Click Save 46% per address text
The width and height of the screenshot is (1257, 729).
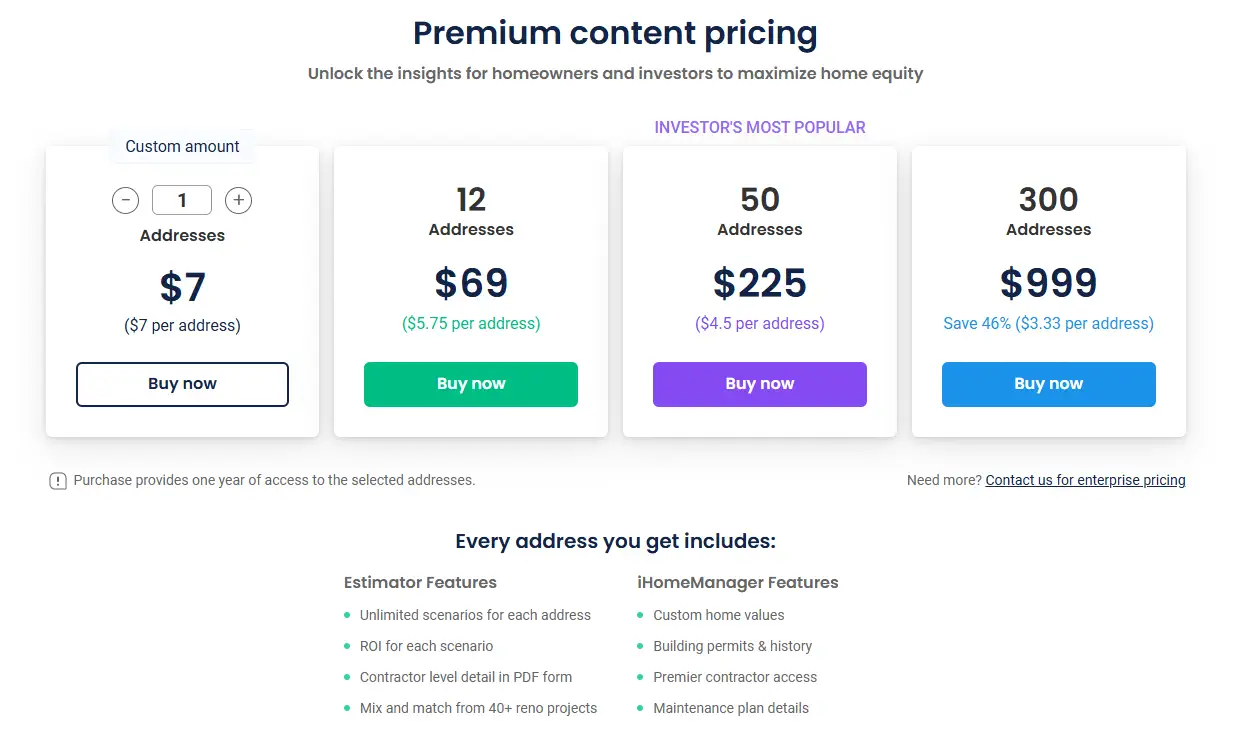(1048, 324)
